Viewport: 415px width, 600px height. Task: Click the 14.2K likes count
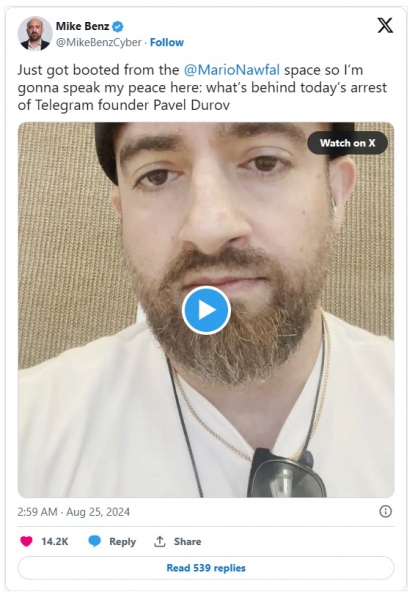click(55, 541)
